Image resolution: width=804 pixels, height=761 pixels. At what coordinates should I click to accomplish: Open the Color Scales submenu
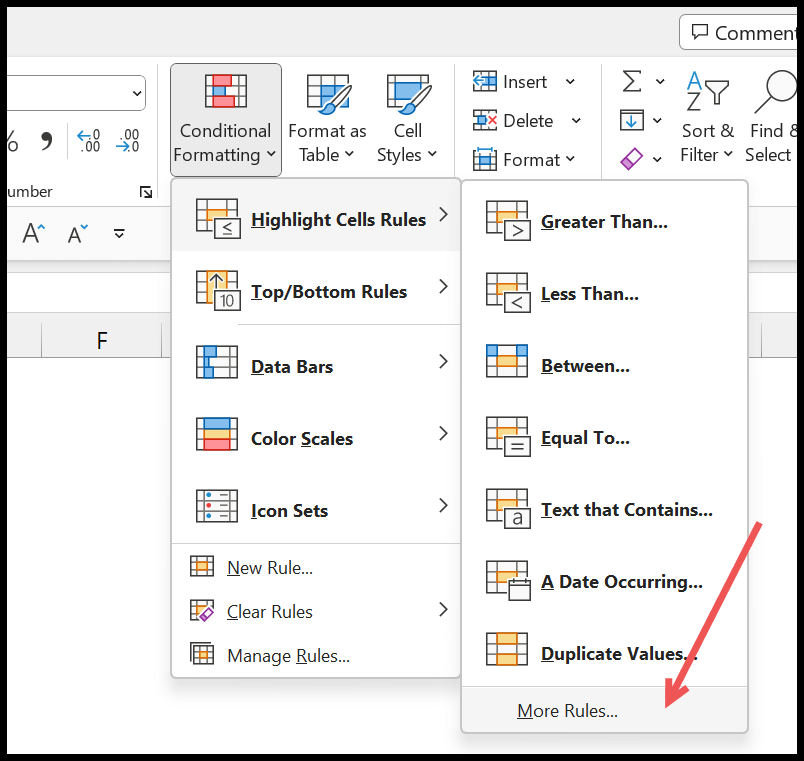[x=315, y=434]
